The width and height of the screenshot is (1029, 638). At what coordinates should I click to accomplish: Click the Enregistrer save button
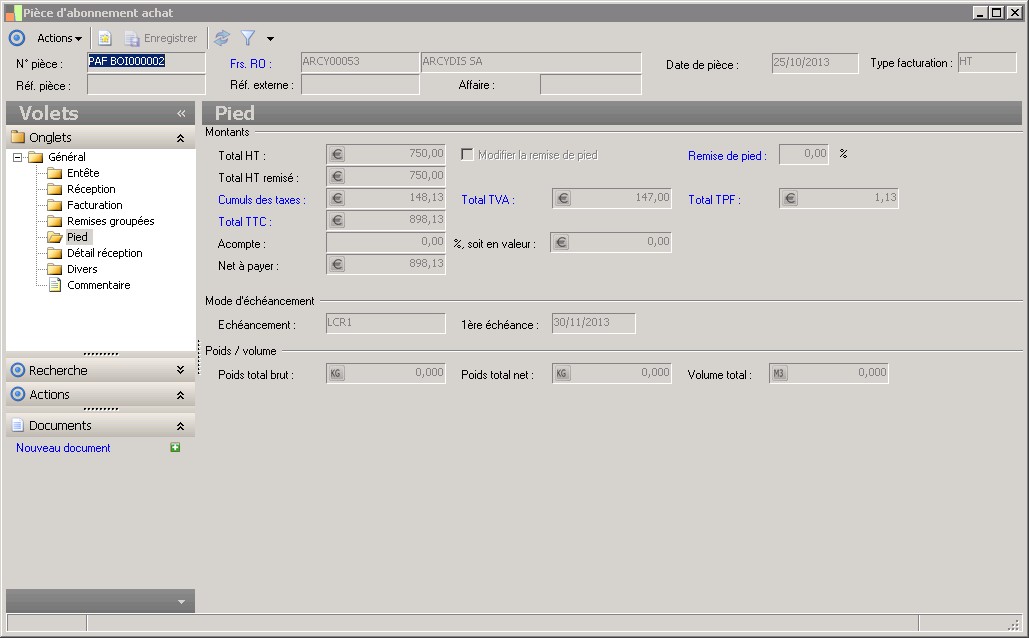click(161, 38)
